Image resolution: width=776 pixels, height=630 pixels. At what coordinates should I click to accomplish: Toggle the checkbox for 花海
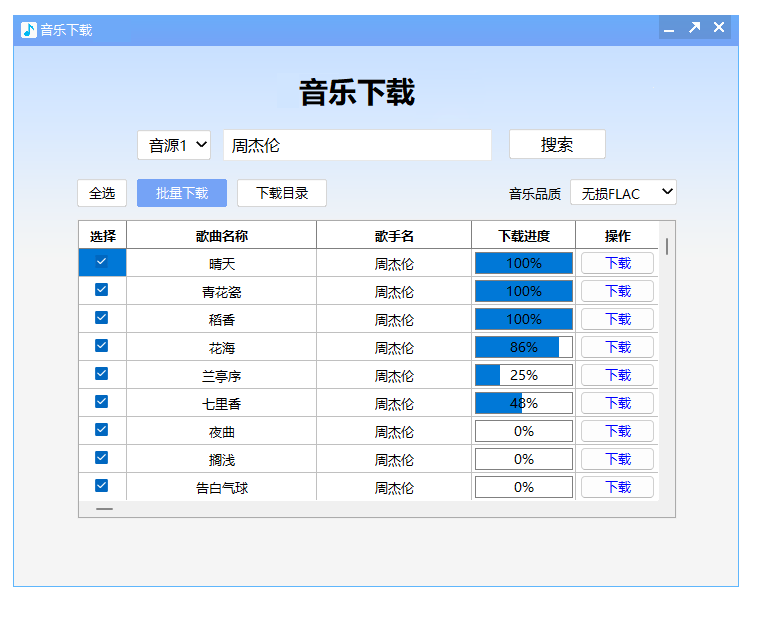101,346
